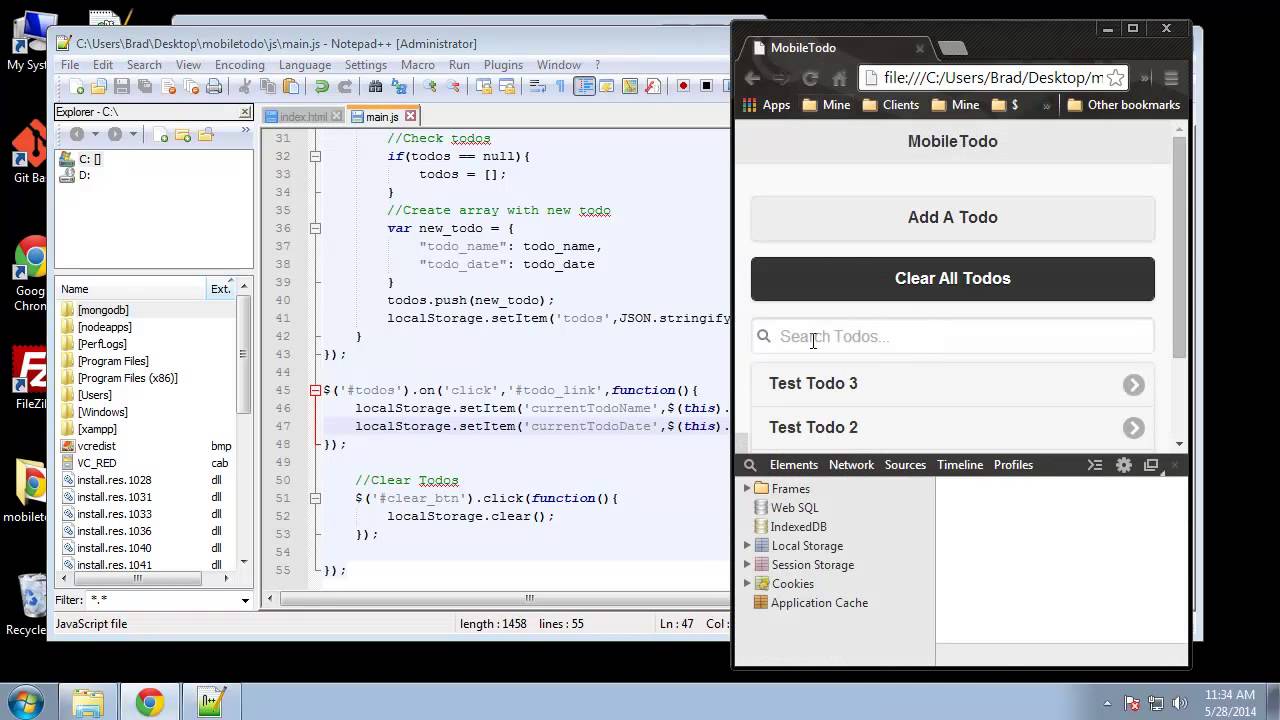Click the Add A Todo button
The width and height of the screenshot is (1280, 720).
[953, 218]
